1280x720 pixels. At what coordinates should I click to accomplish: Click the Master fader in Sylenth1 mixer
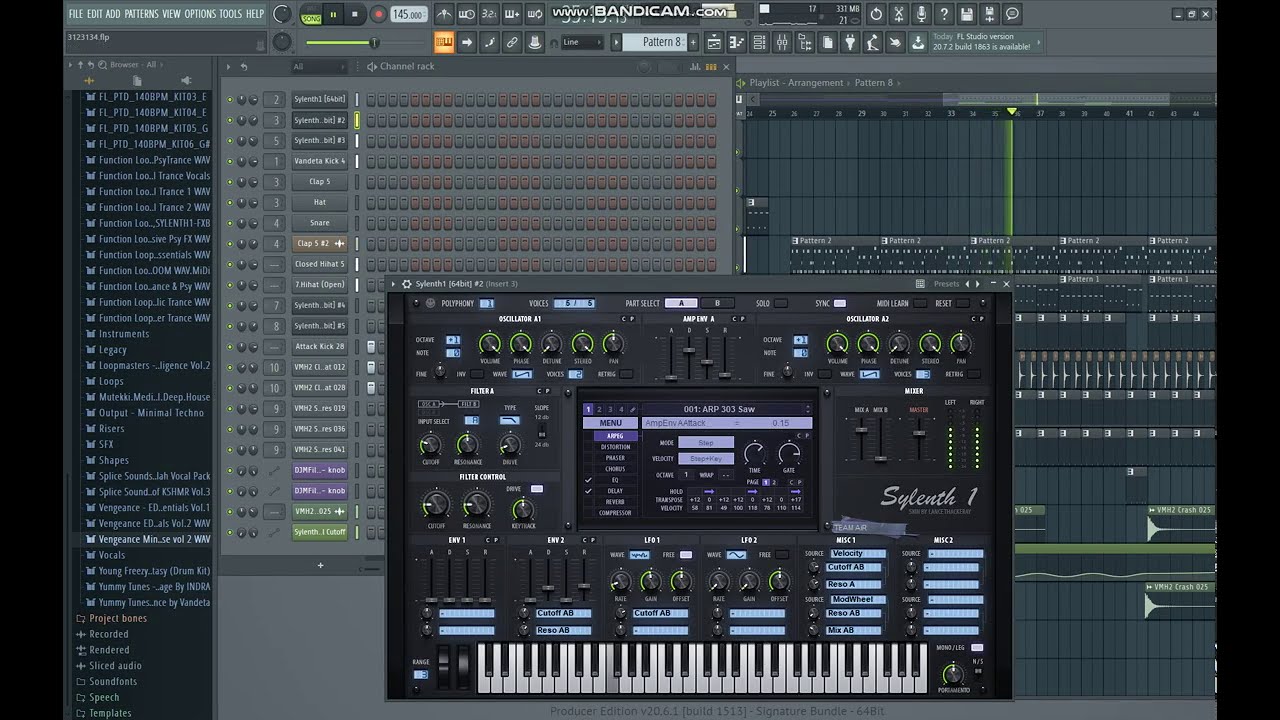point(918,433)
